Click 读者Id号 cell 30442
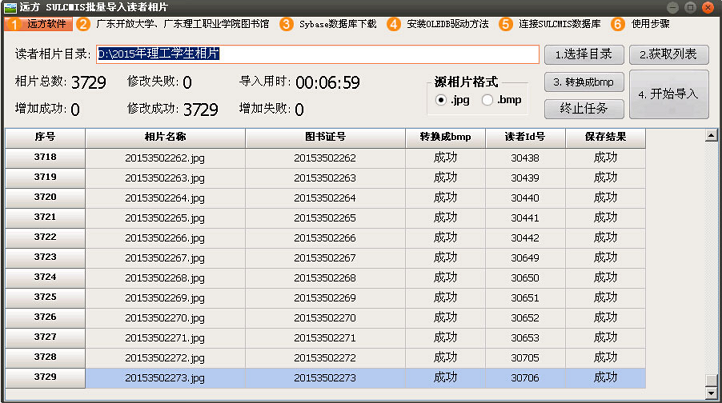722x403 pixels. 525,238
